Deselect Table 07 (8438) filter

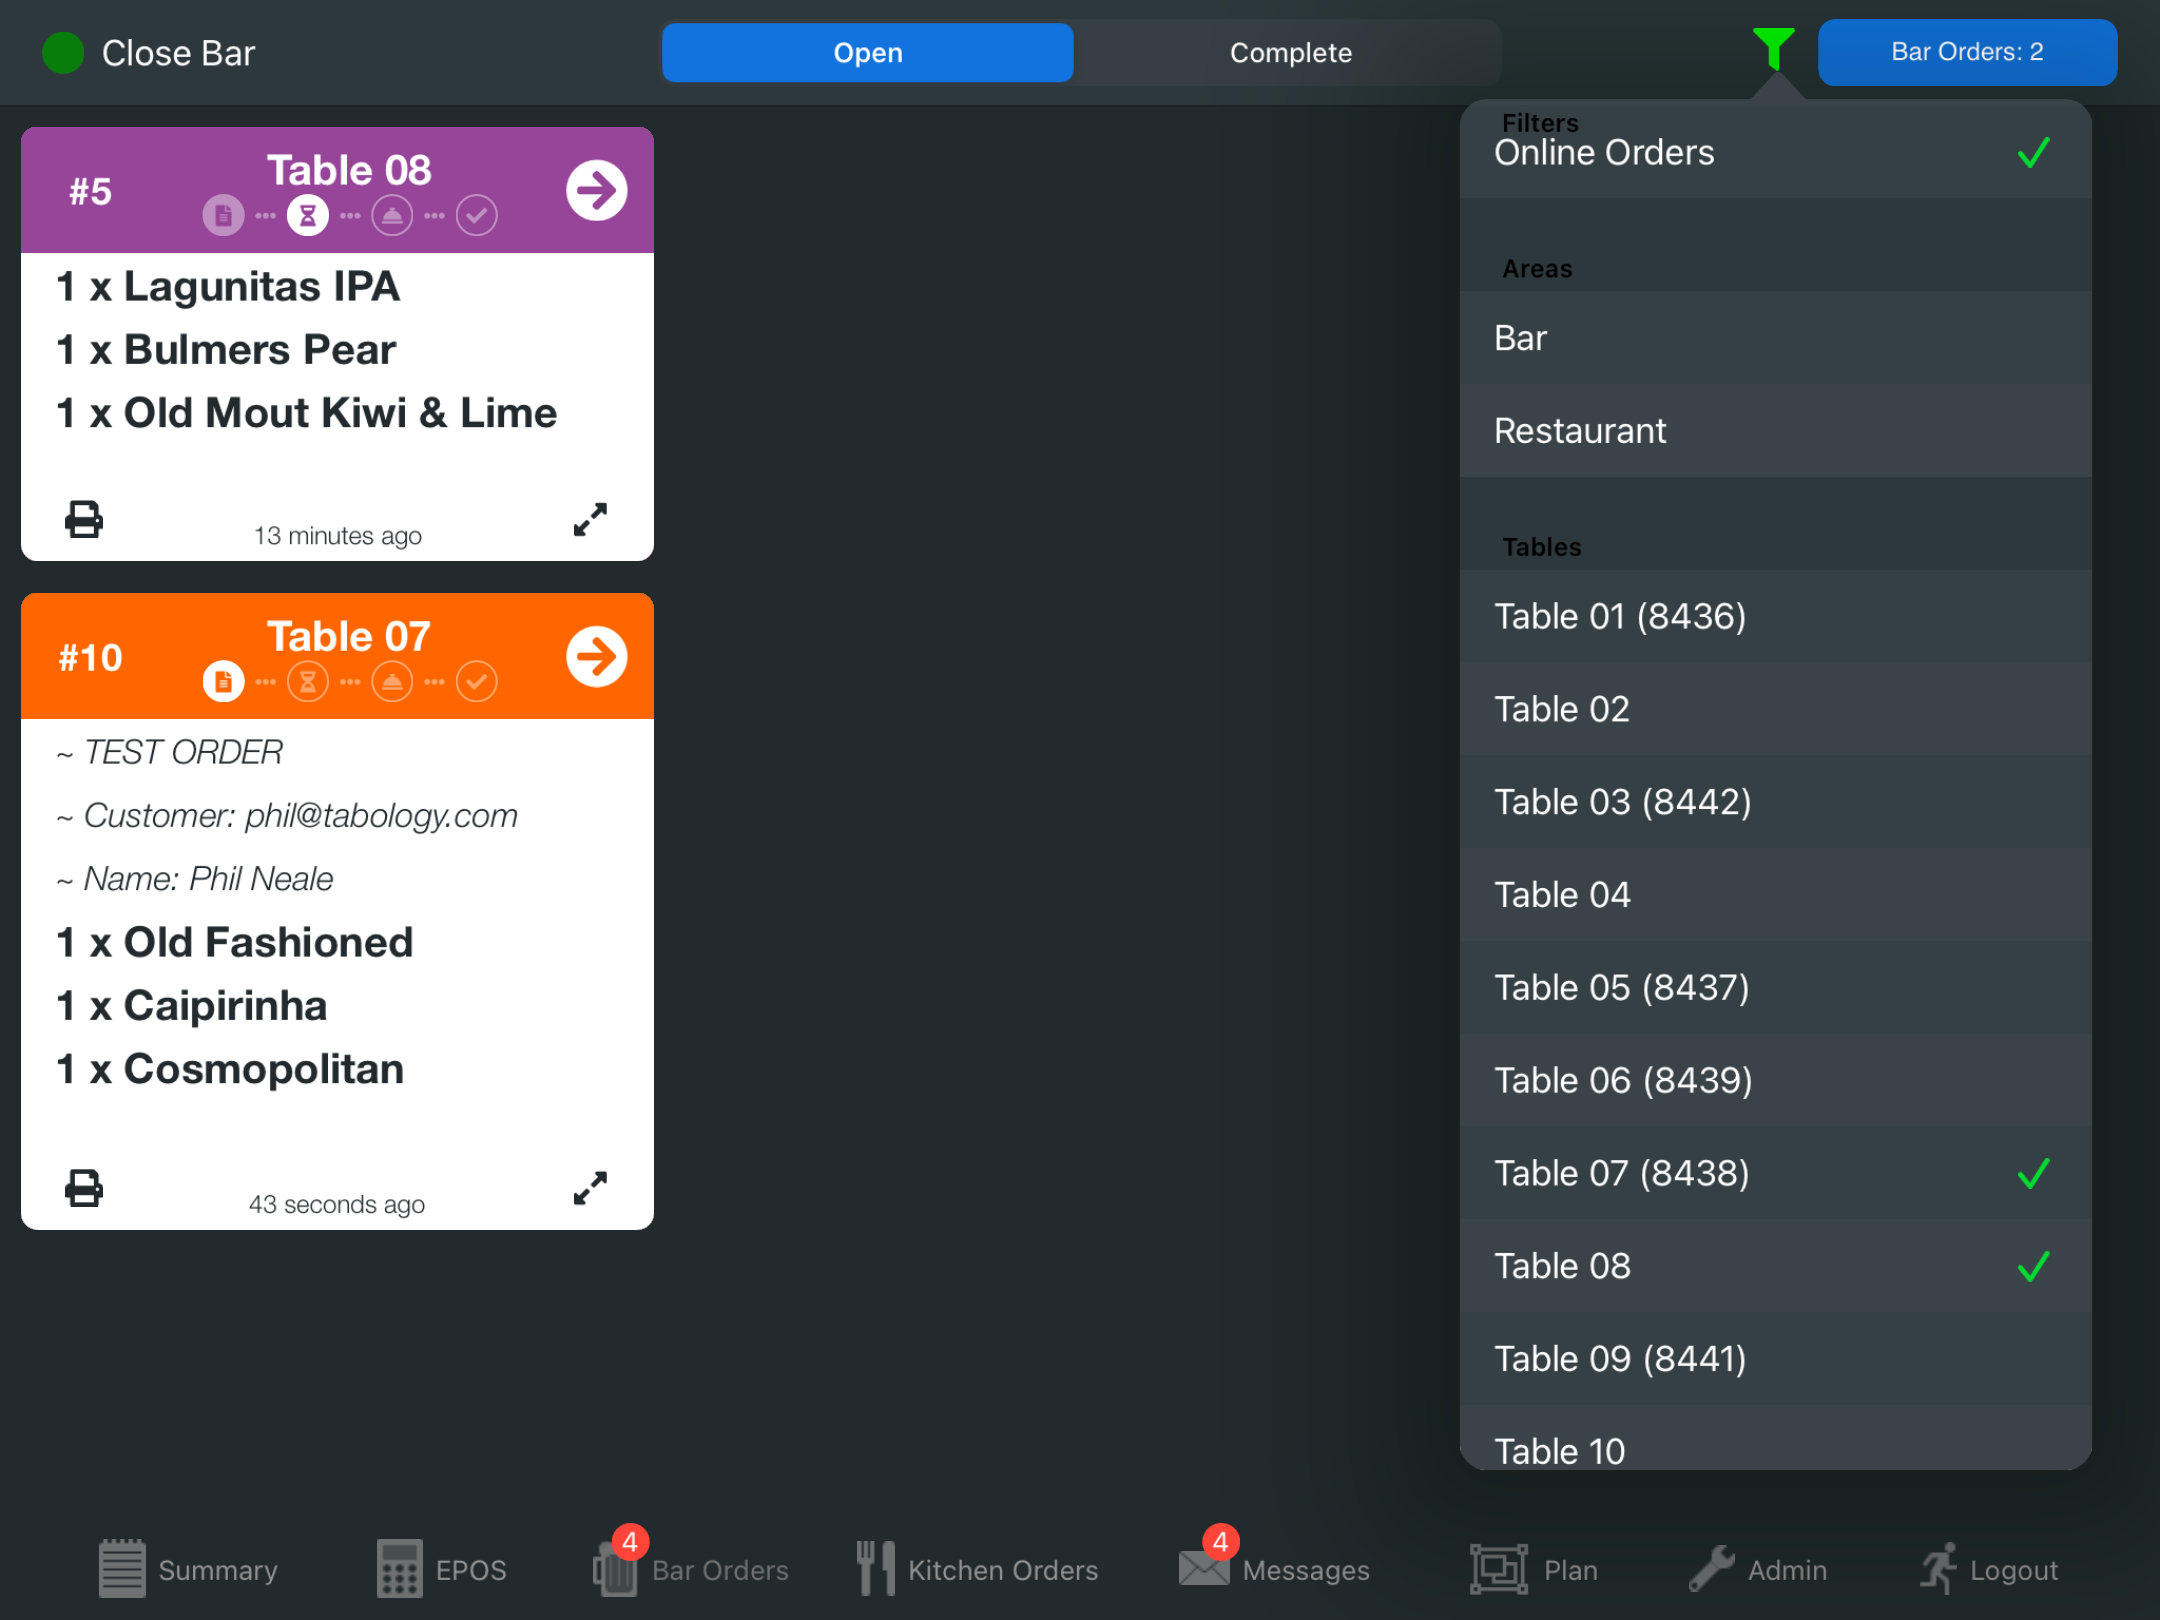pyautogui.click(x=1775, y=1173)
